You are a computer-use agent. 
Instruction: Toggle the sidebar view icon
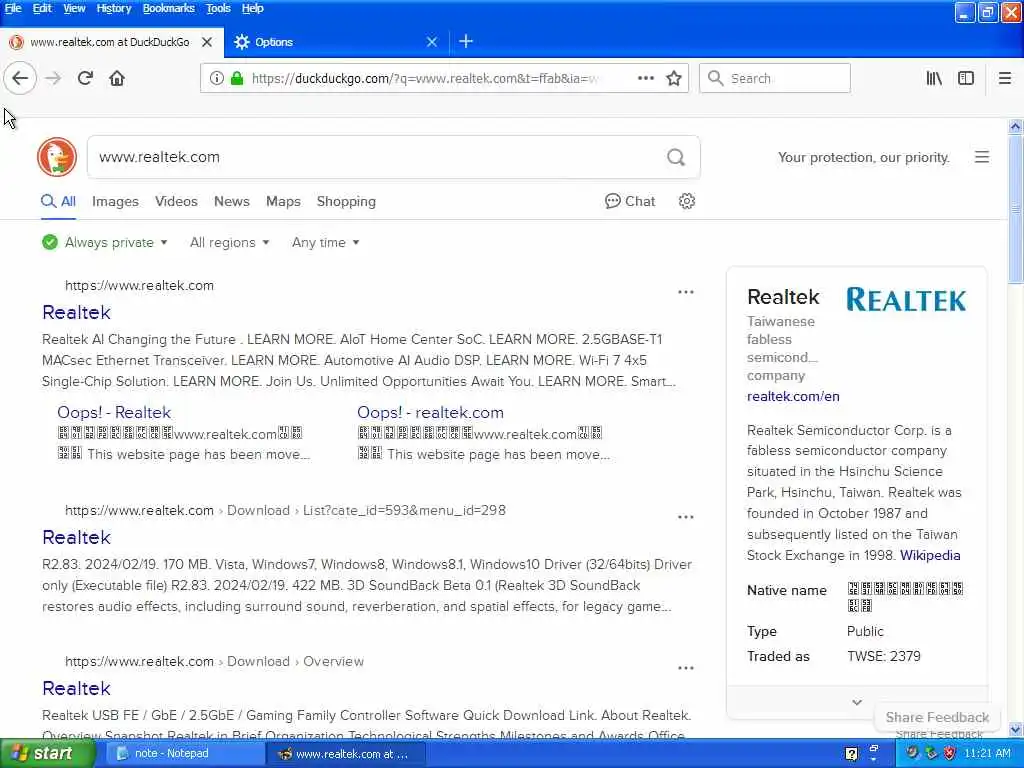(x=966, y=78)
